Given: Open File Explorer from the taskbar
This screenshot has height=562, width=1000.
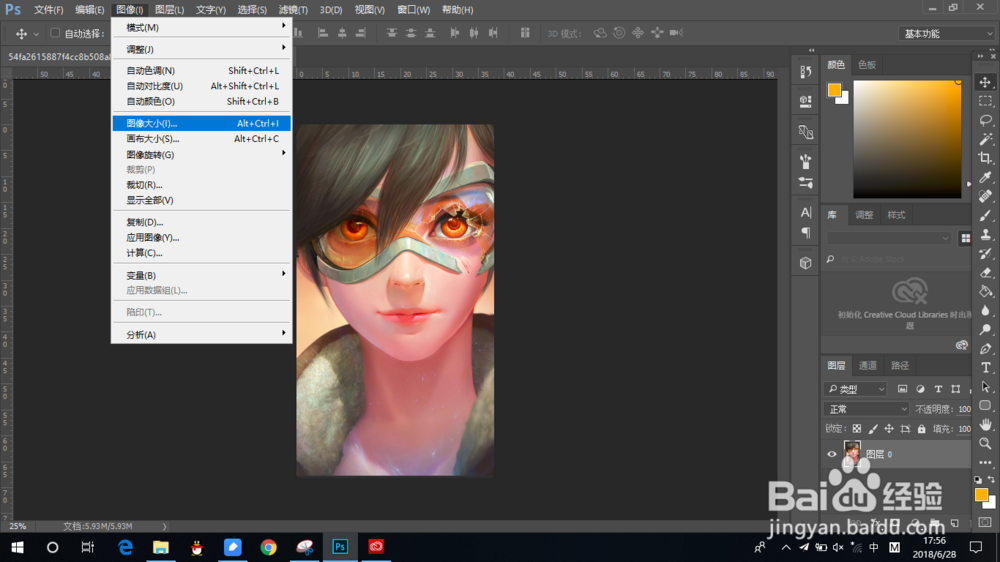Looking at the screenshot, I should tap(161, 547).
